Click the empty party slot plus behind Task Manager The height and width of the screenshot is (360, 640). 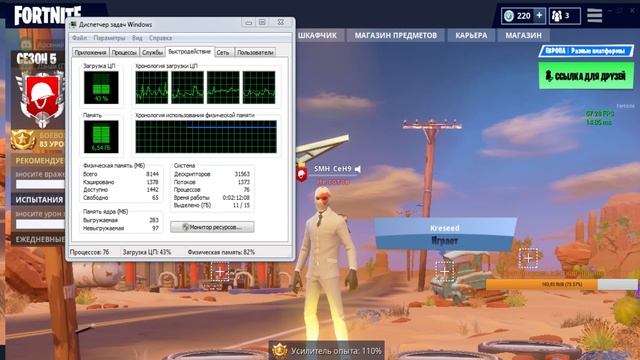[220, 271]
